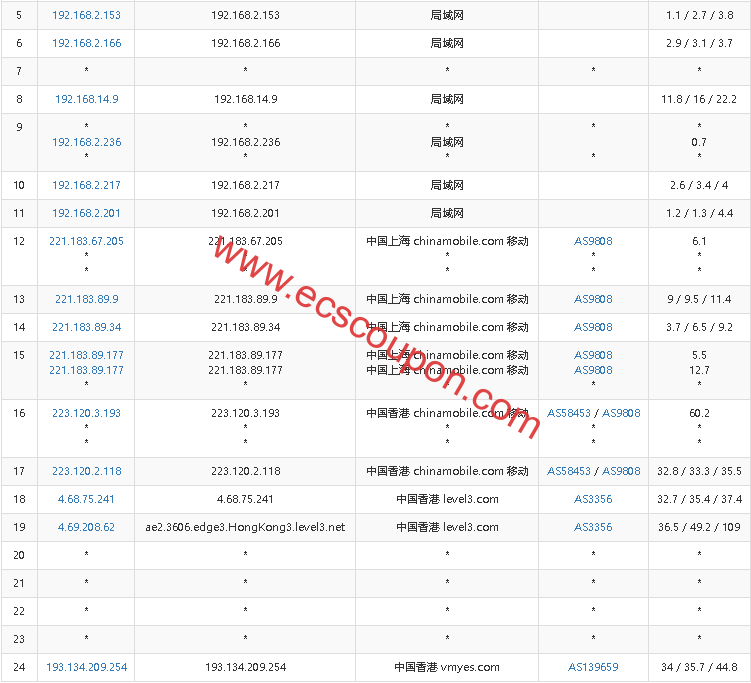
Task: Open IP link 223.120.3.193
Action: (86, 413)
